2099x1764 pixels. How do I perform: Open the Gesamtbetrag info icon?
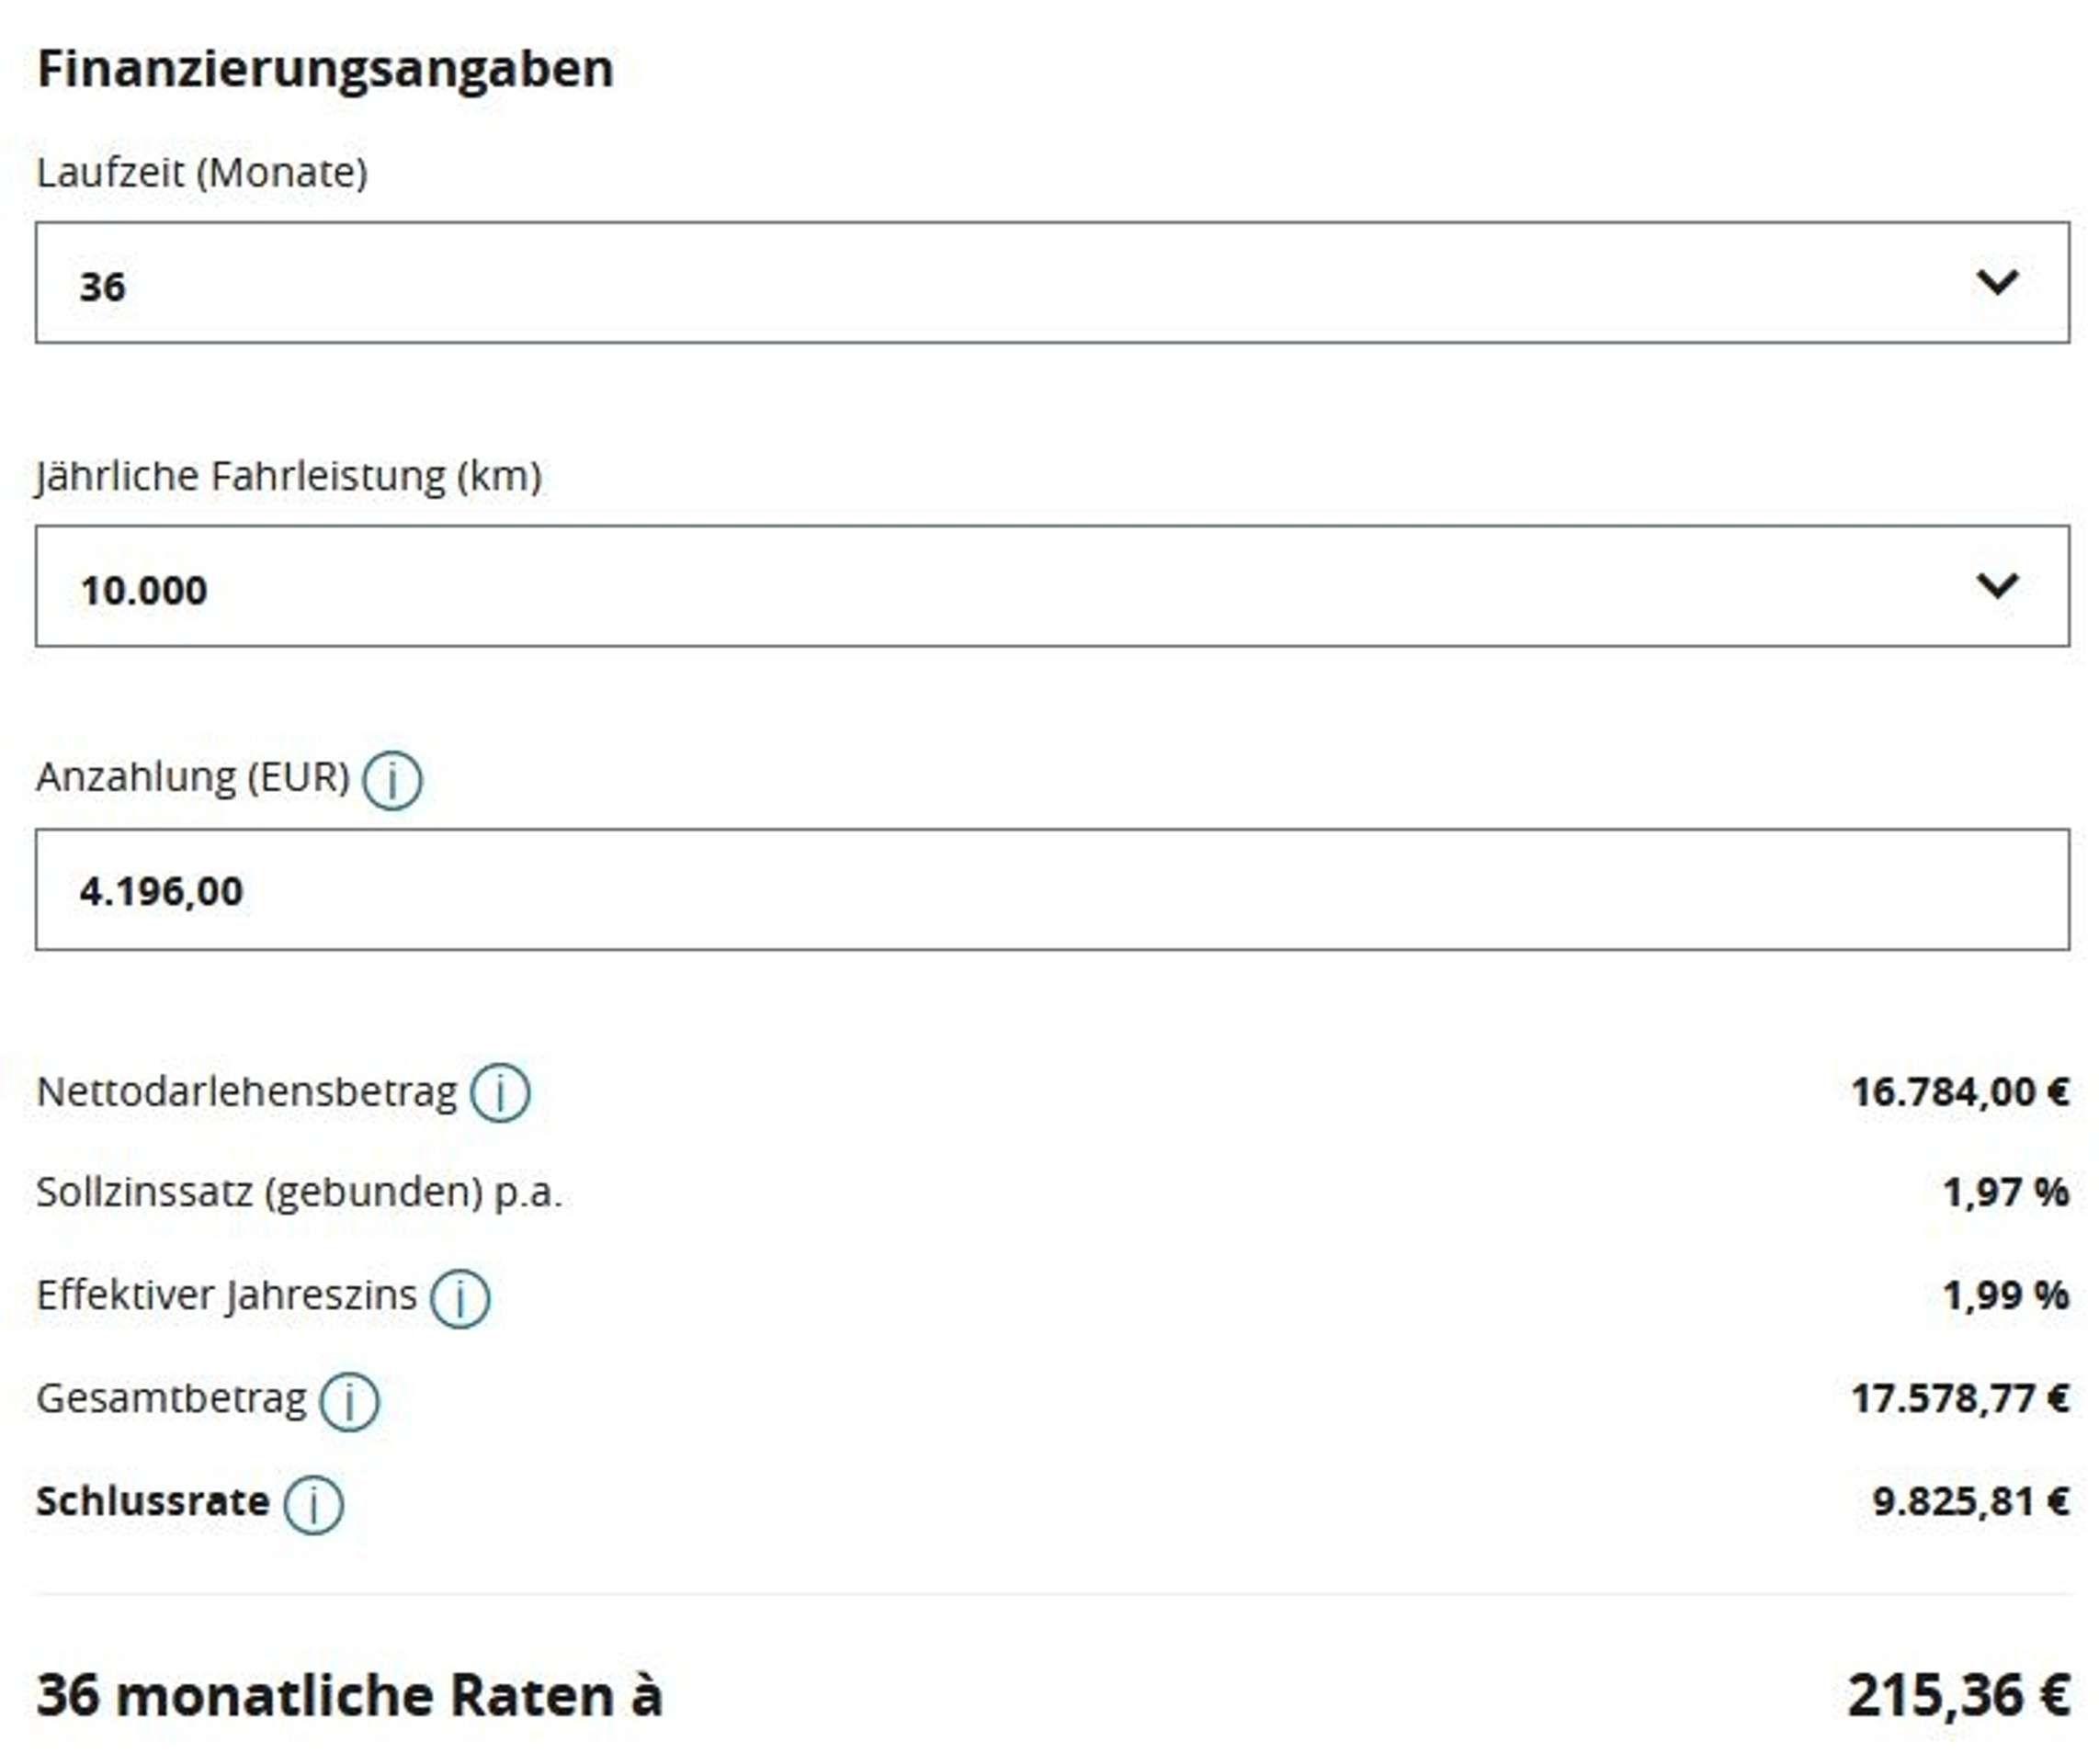coord(349,1402)
